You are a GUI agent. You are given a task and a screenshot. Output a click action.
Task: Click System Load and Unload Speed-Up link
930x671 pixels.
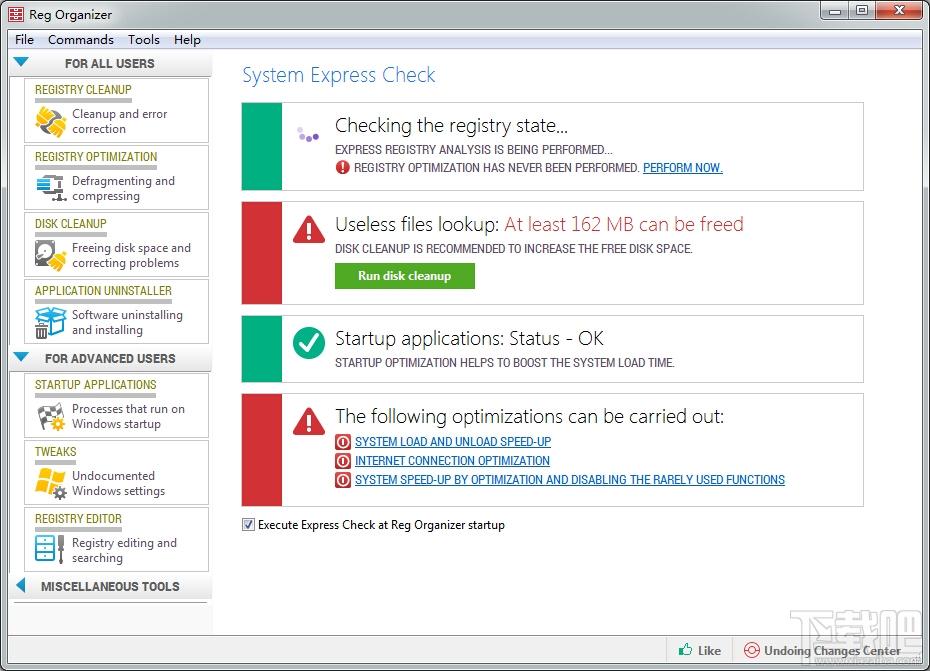point(452,442)
